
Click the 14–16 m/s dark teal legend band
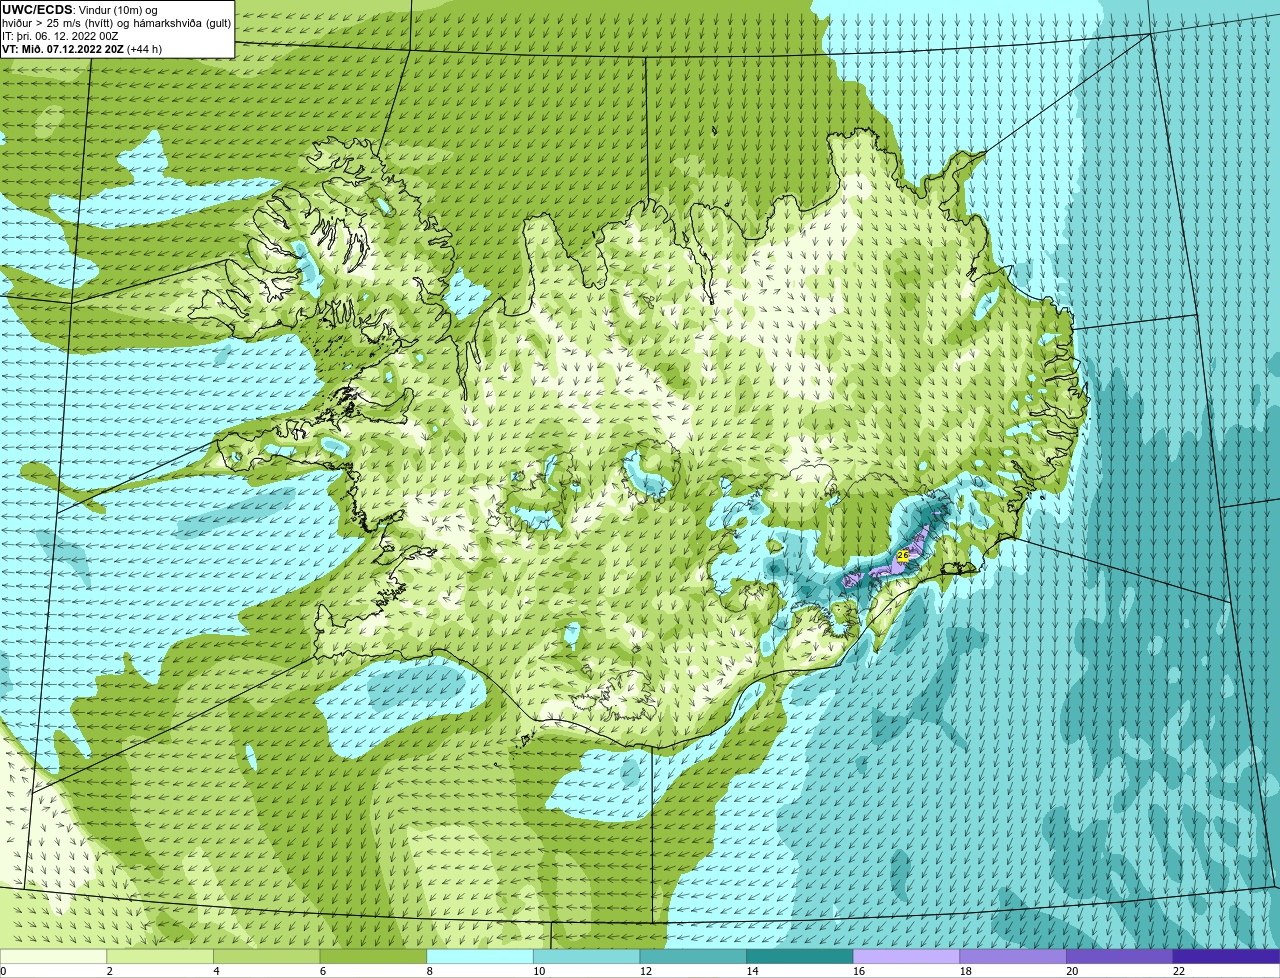(800, 956)
